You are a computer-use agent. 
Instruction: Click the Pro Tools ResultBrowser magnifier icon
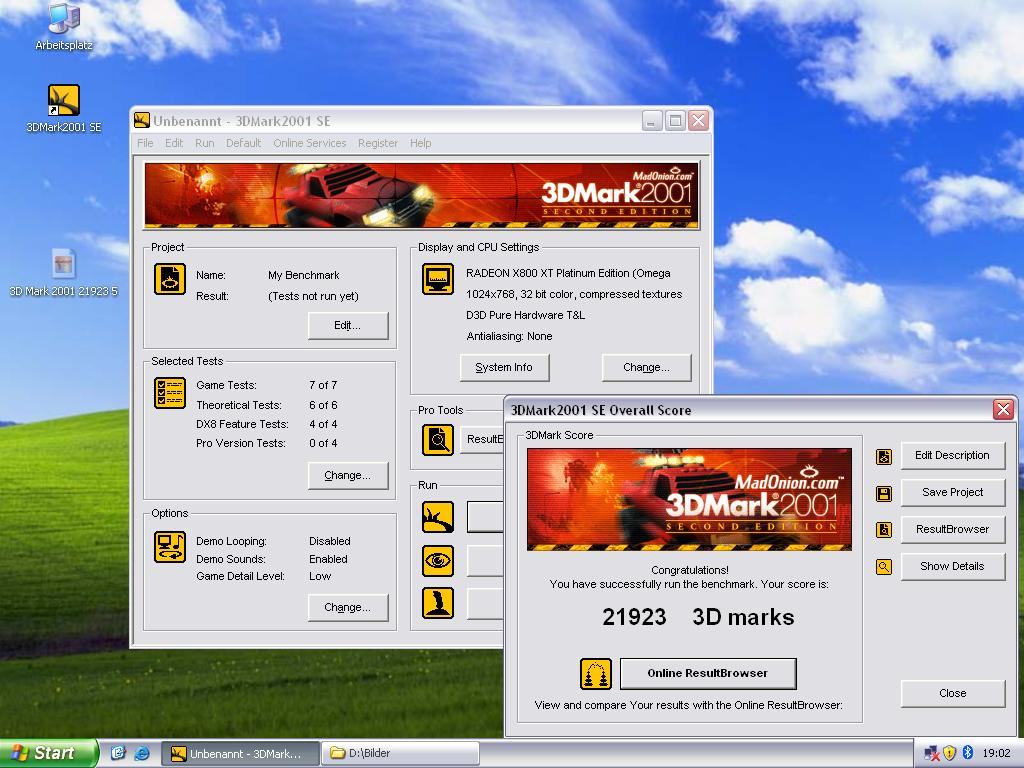point(438,440)
